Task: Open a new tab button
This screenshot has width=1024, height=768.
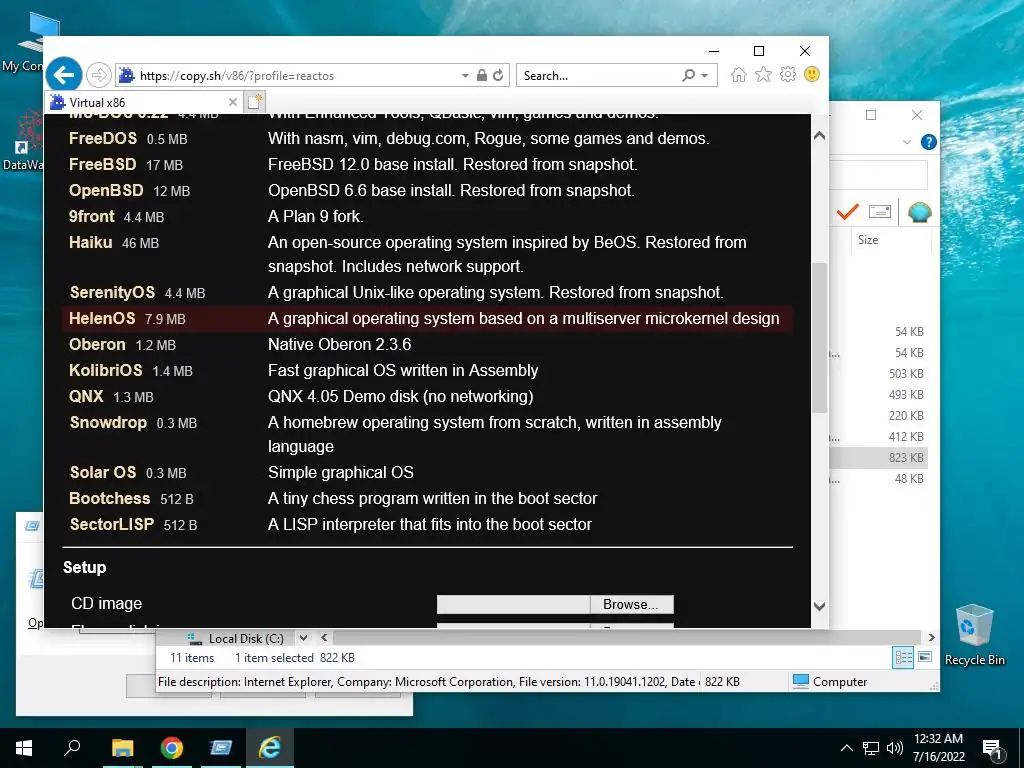Action: pyautogui.click(x=254, y=102)
